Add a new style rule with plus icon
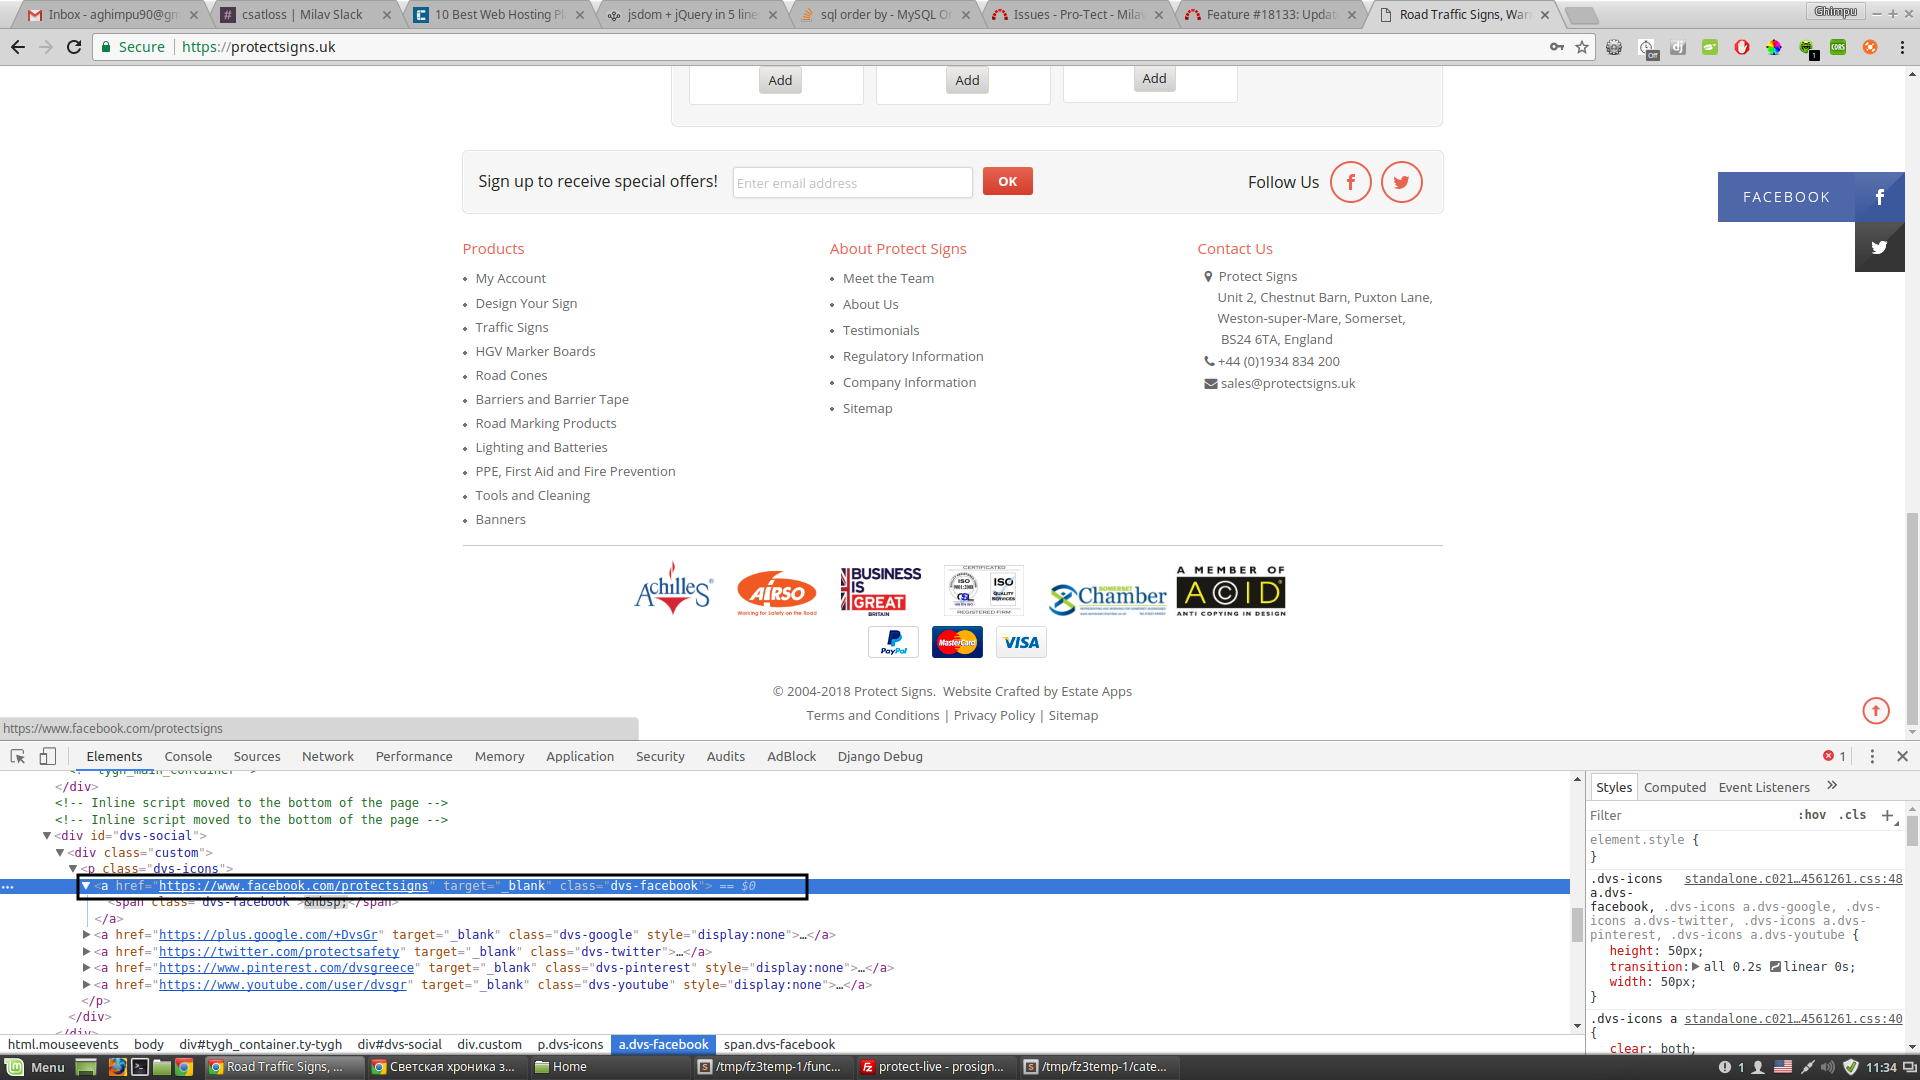The height and width of the screenshot is (1080, 1920). coord(1887,815)
